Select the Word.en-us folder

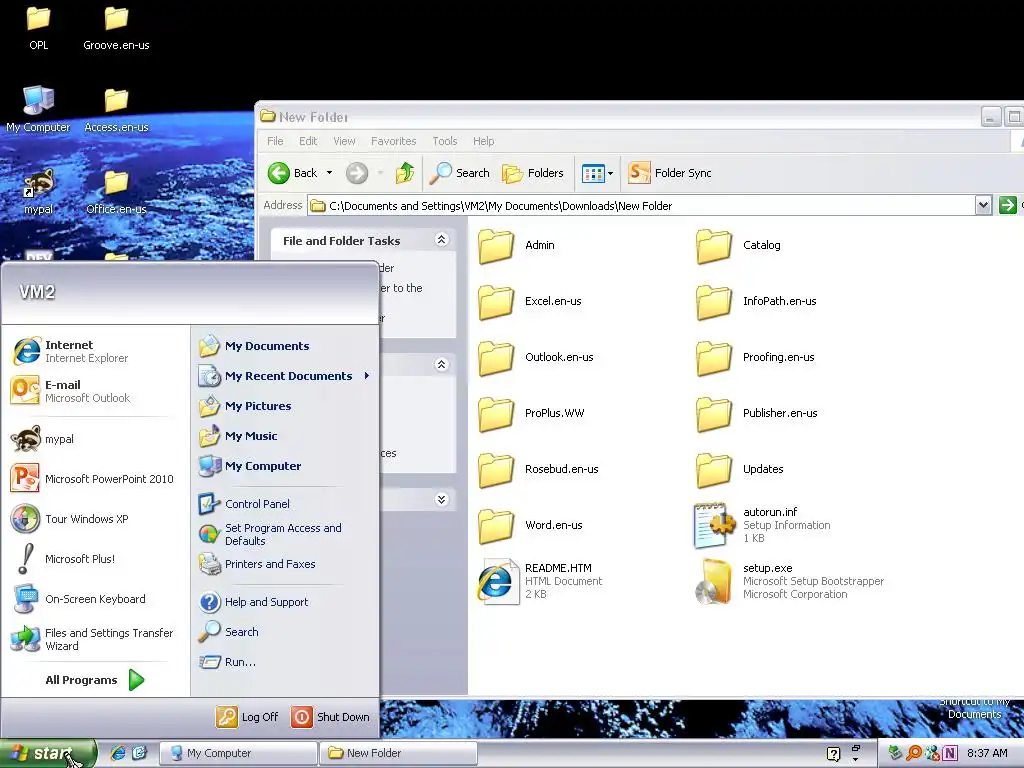click(531, 526)
